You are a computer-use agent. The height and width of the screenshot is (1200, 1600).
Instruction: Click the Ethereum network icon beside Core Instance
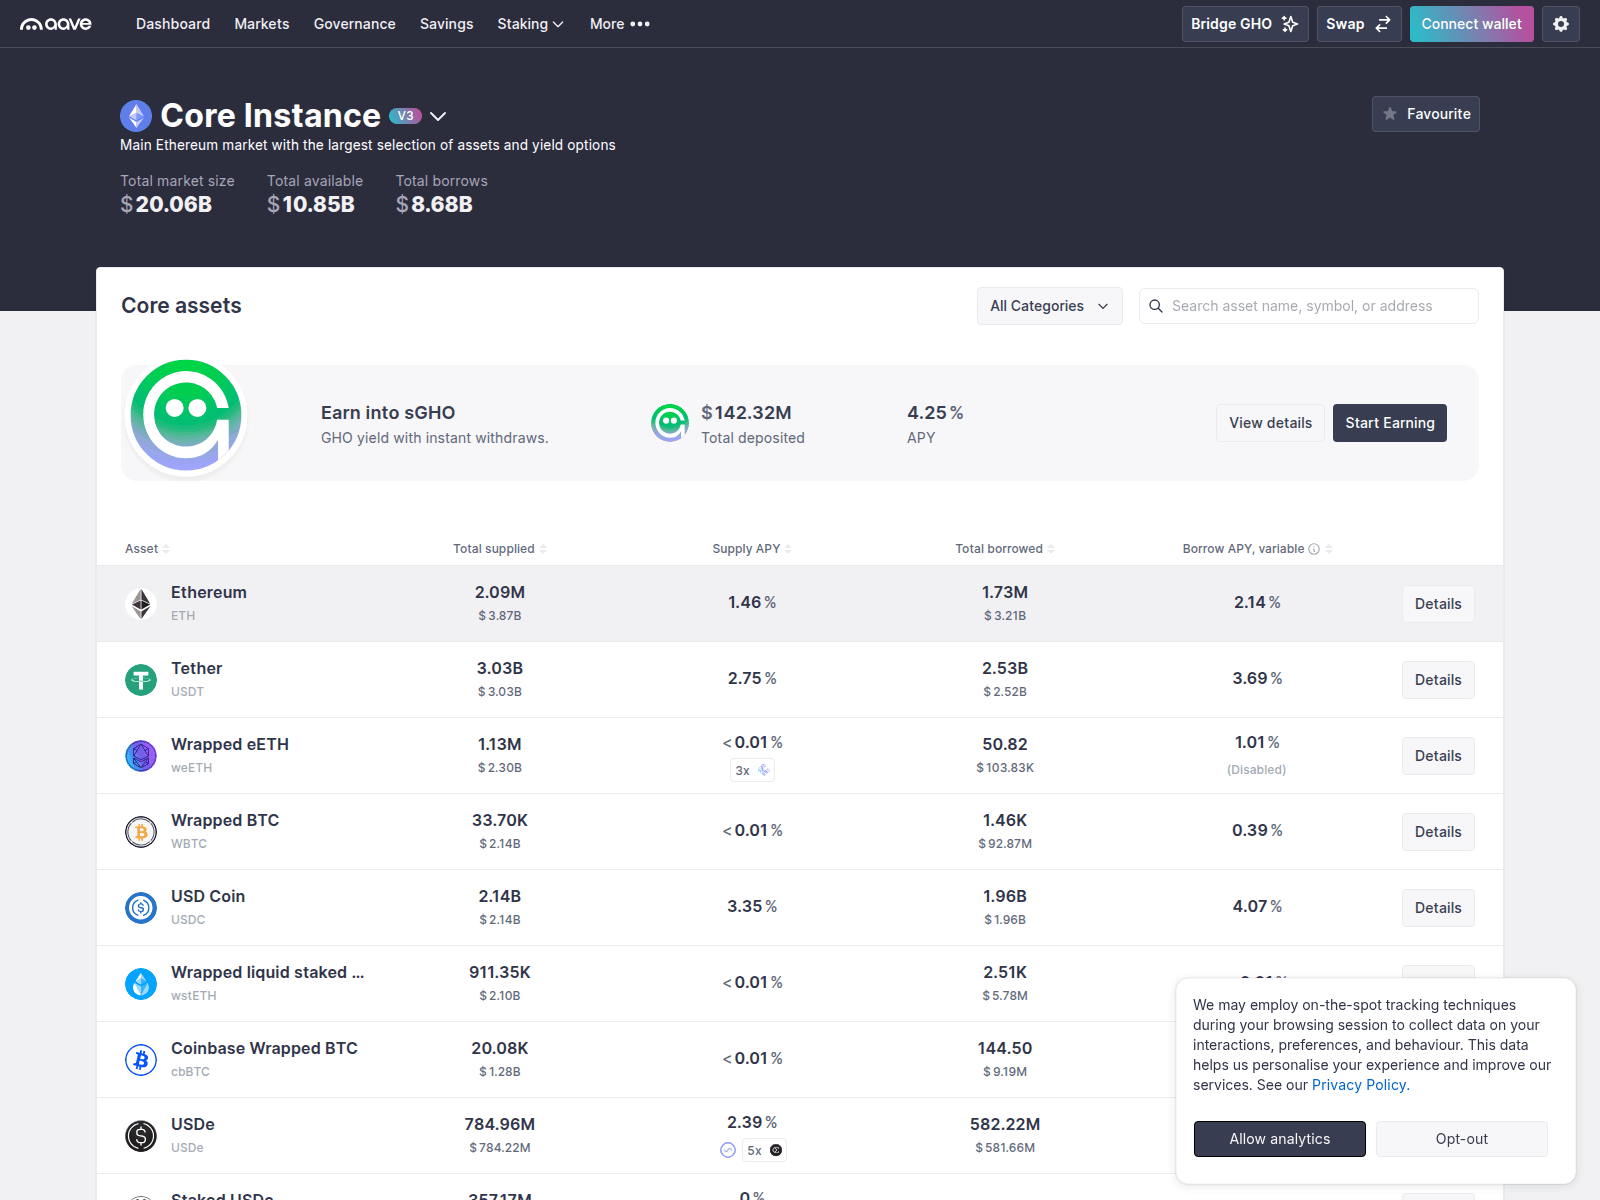136,116
